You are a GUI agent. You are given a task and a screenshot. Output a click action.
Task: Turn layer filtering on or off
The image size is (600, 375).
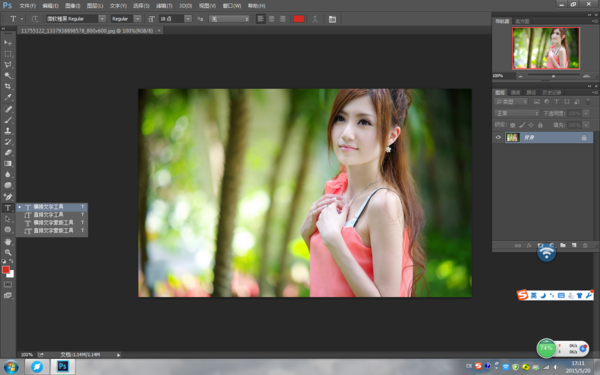tap(588, 102)
